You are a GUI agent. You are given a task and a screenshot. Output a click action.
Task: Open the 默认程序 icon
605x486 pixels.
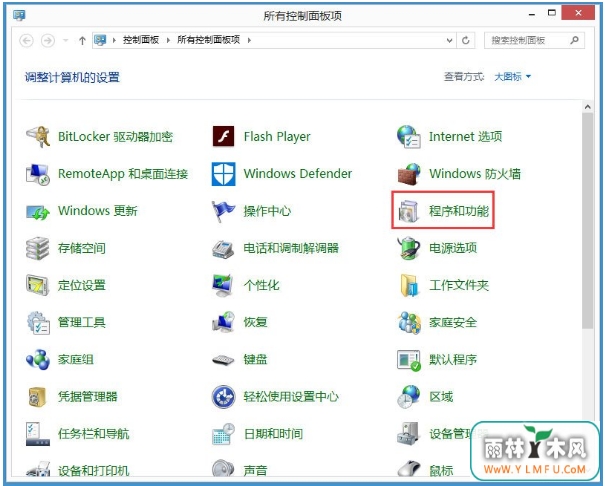click(409, 360)
